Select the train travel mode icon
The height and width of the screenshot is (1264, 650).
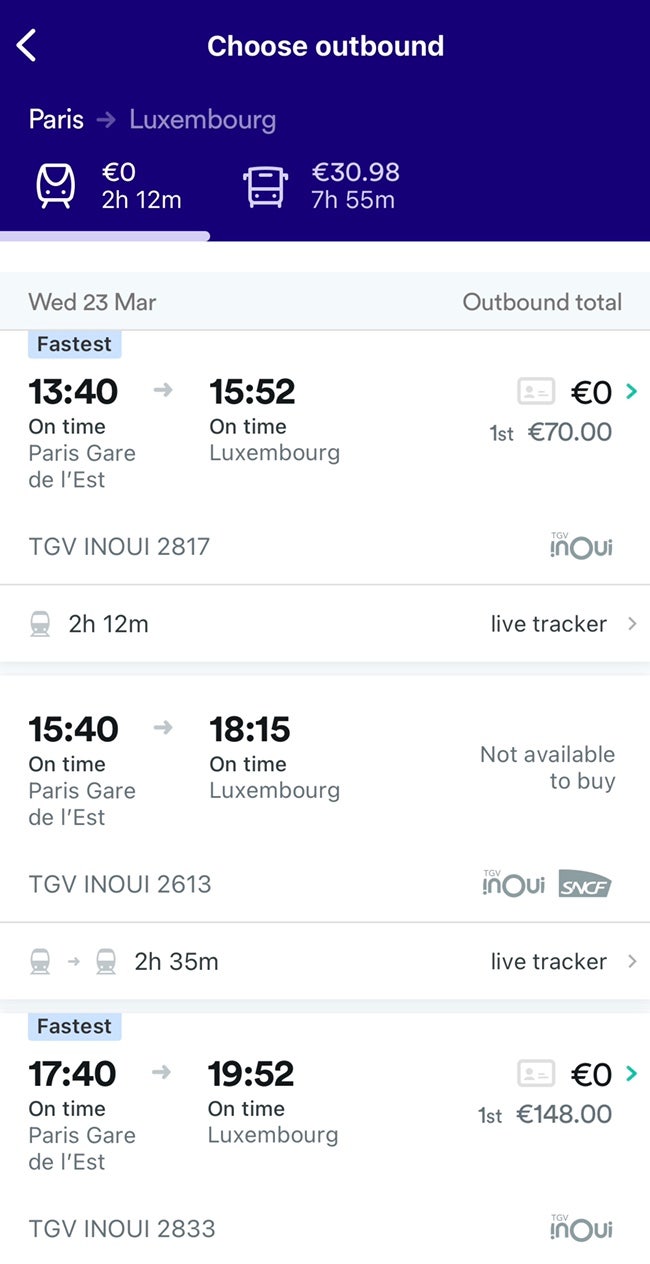coord(54,186)
